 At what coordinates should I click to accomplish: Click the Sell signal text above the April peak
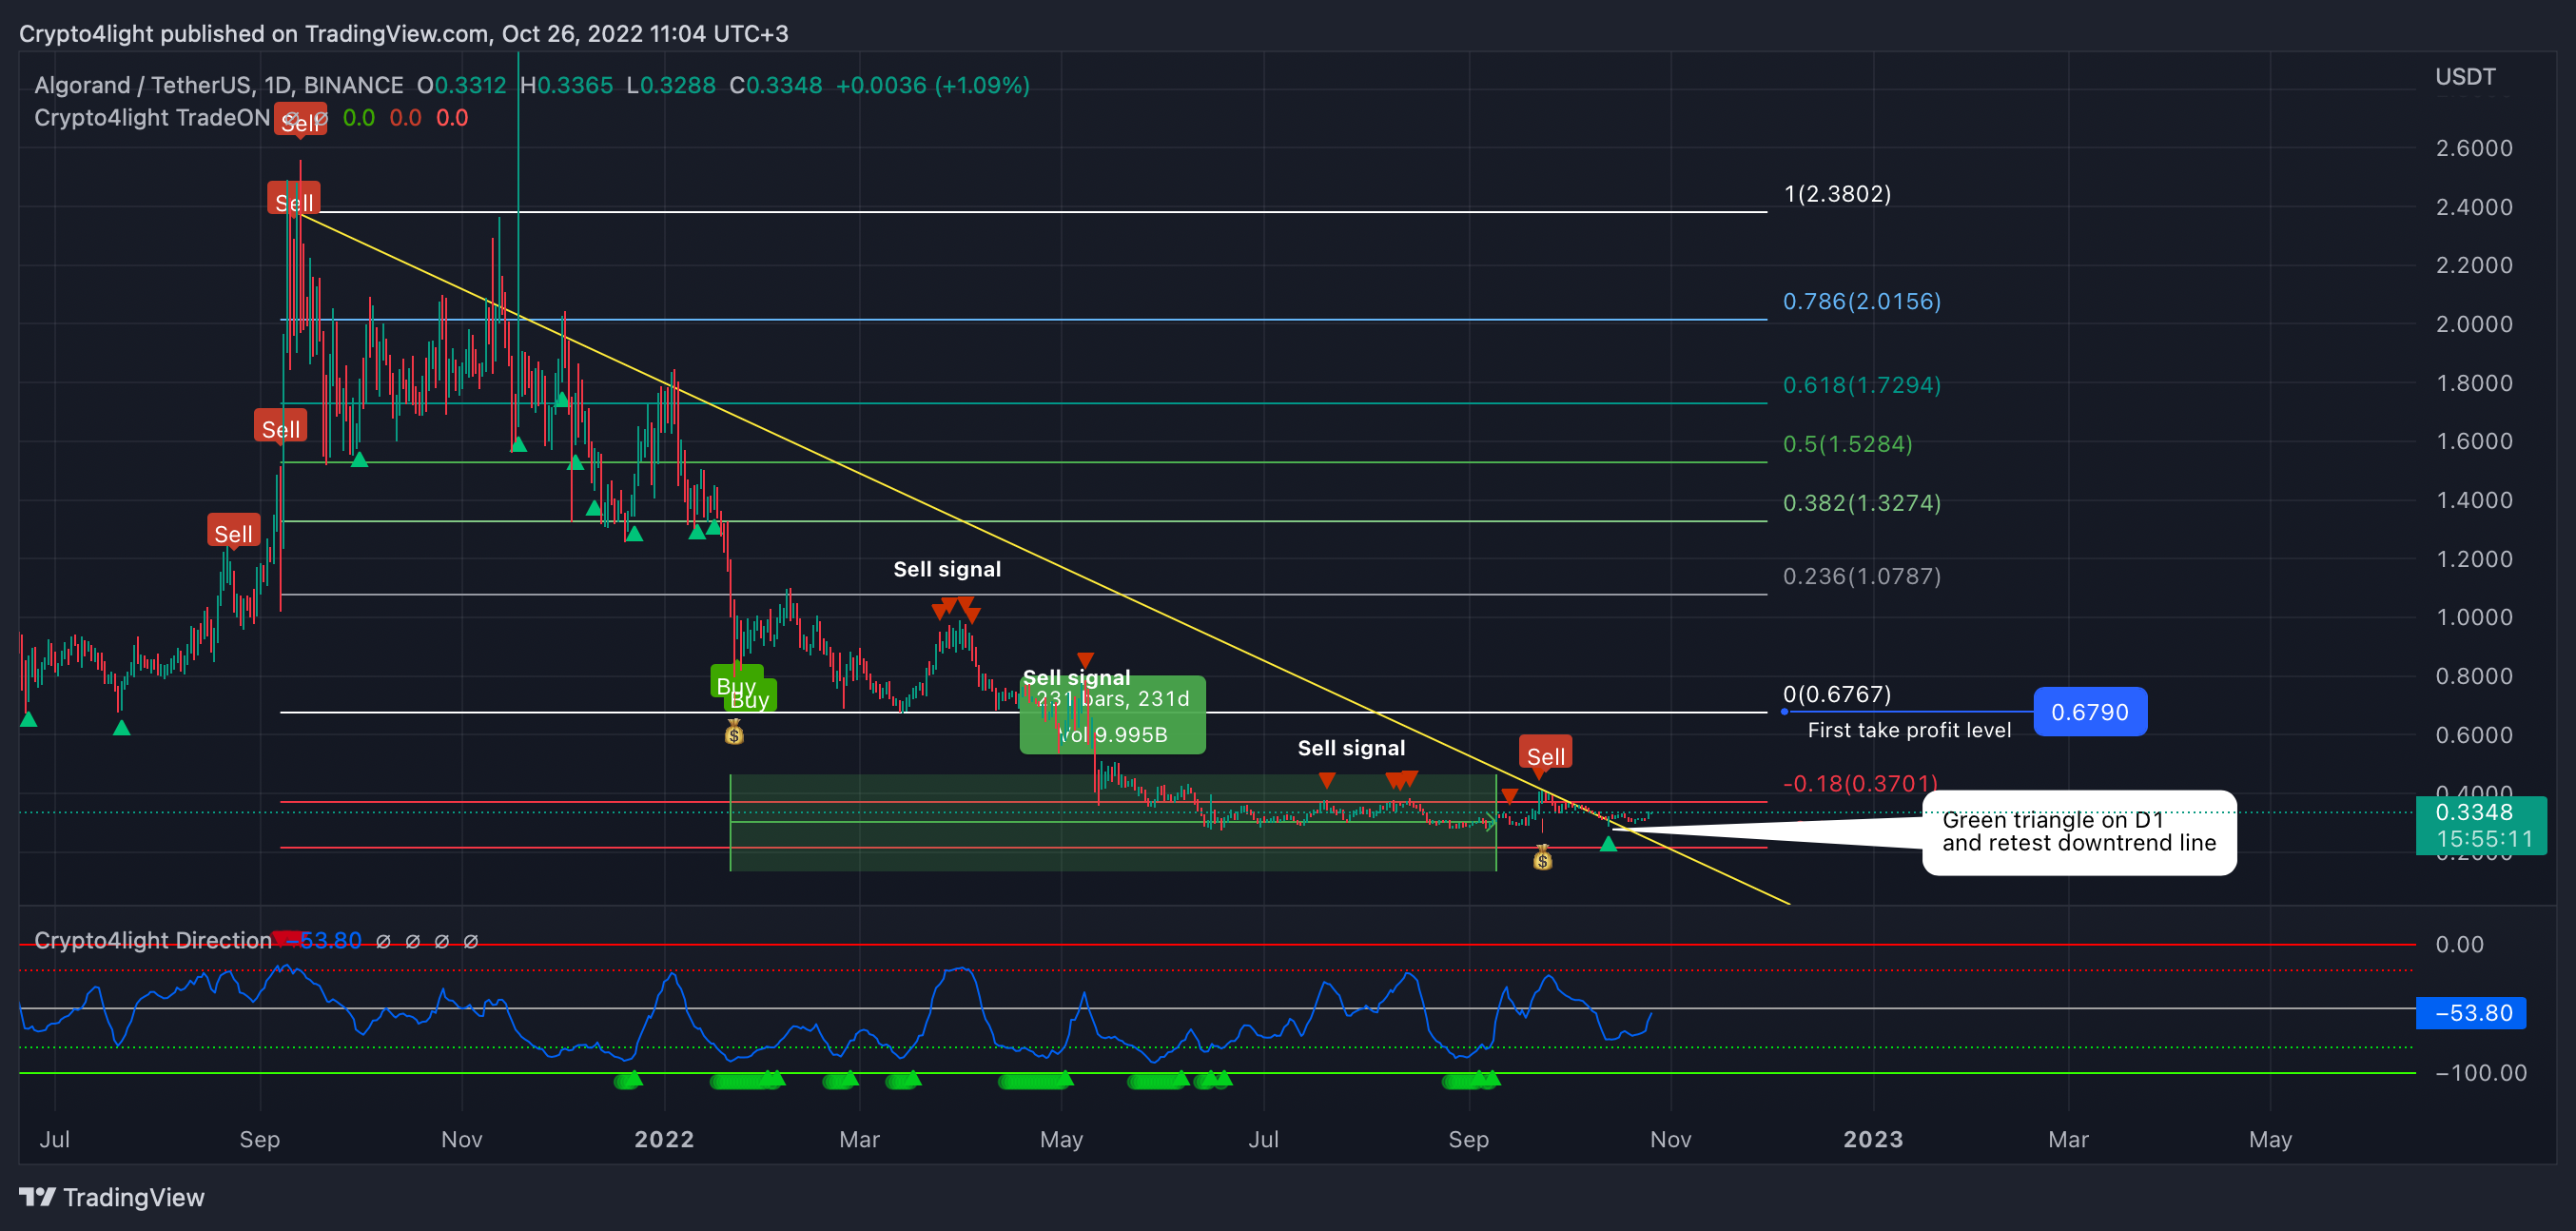[x=947, y=569]
